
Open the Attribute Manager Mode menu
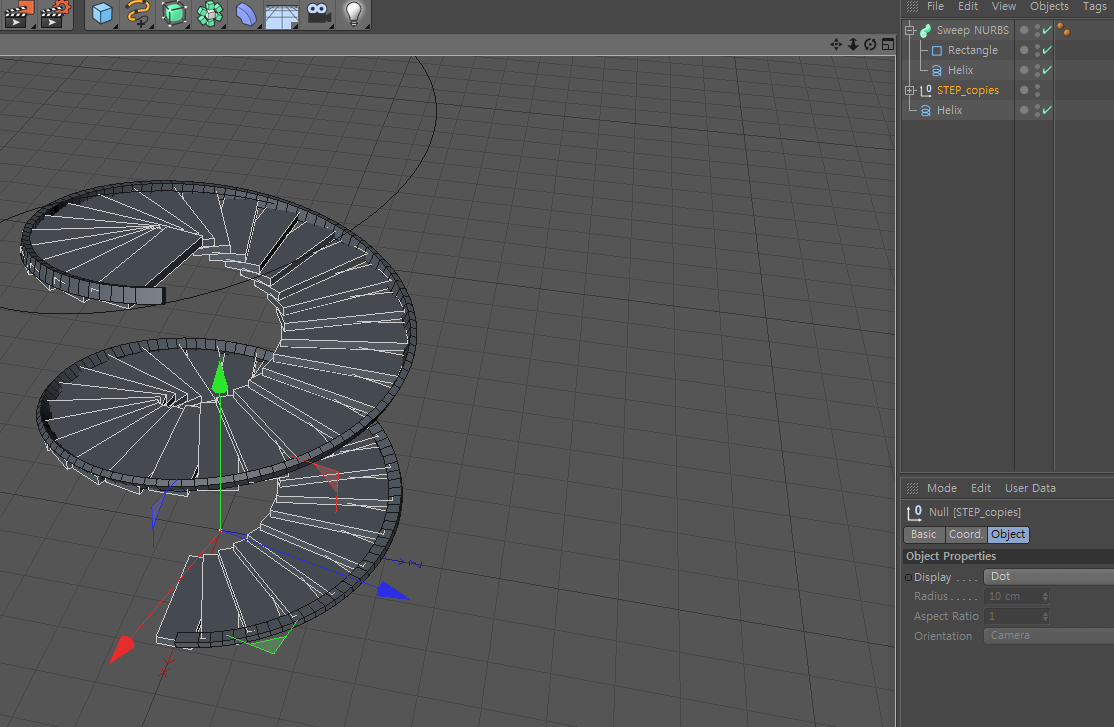(941, 488)
